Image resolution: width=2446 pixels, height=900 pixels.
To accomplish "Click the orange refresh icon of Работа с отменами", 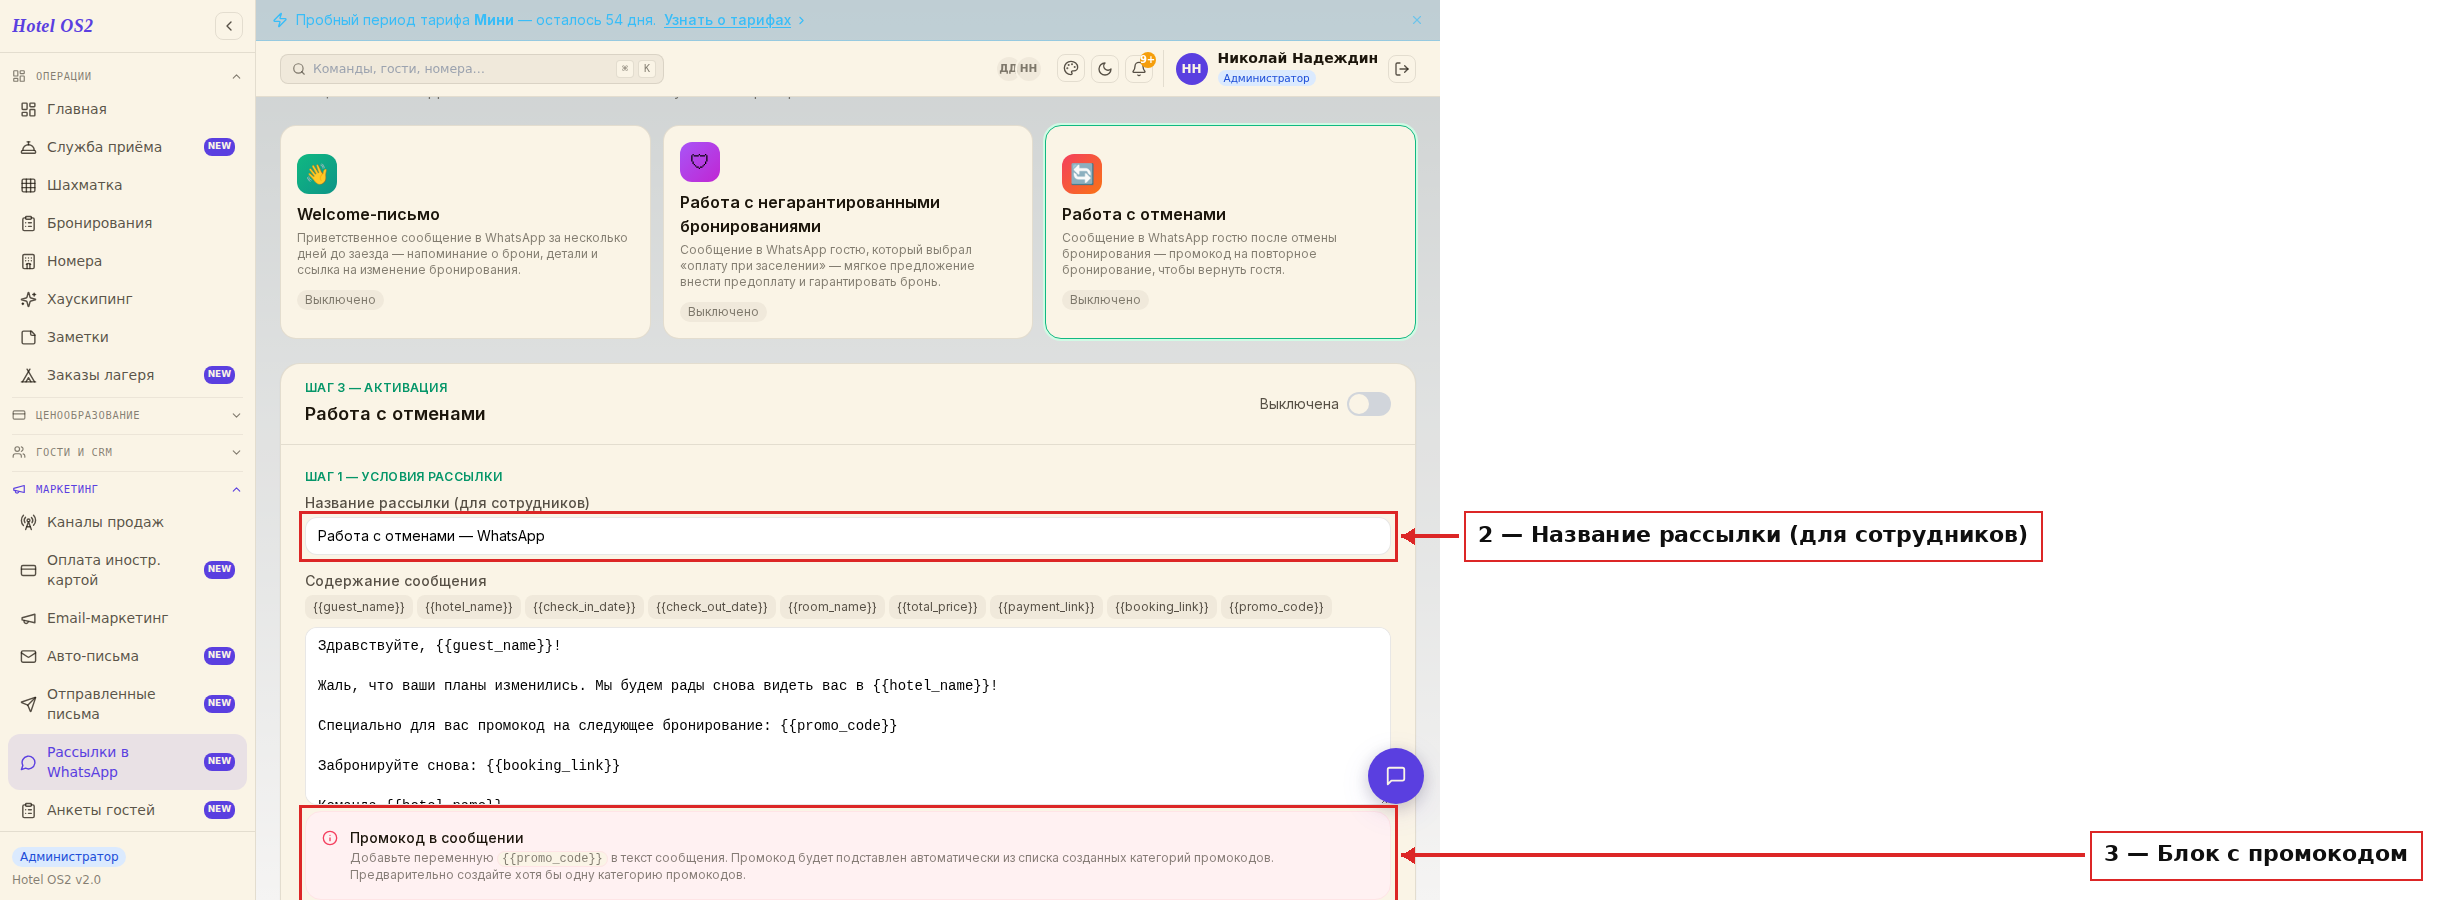I will coord(1082,174).
